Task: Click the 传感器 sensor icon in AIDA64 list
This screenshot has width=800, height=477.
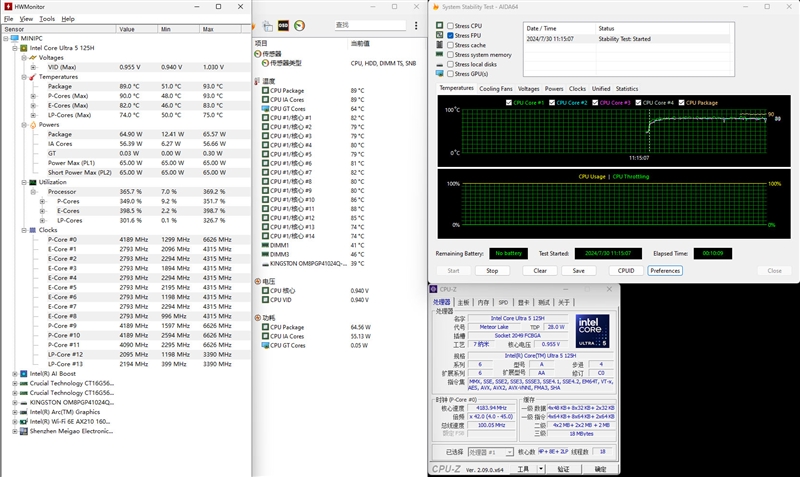Action: (258, 54)
